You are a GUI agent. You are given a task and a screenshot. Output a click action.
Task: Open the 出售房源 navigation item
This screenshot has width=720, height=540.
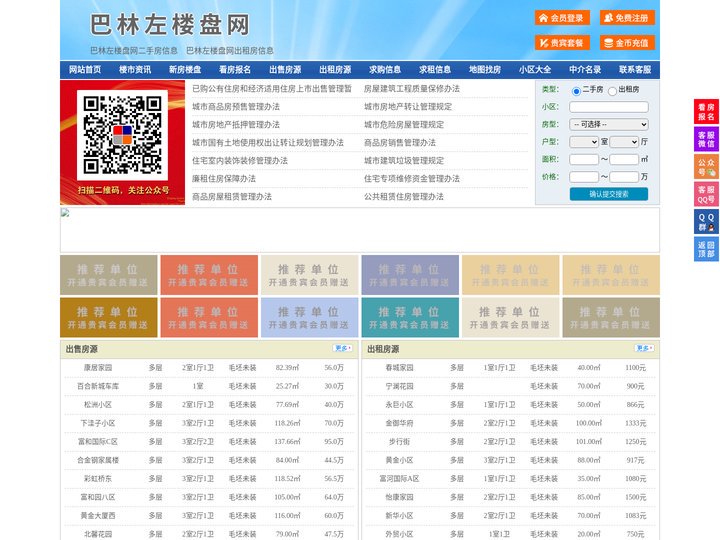(285, 70)
